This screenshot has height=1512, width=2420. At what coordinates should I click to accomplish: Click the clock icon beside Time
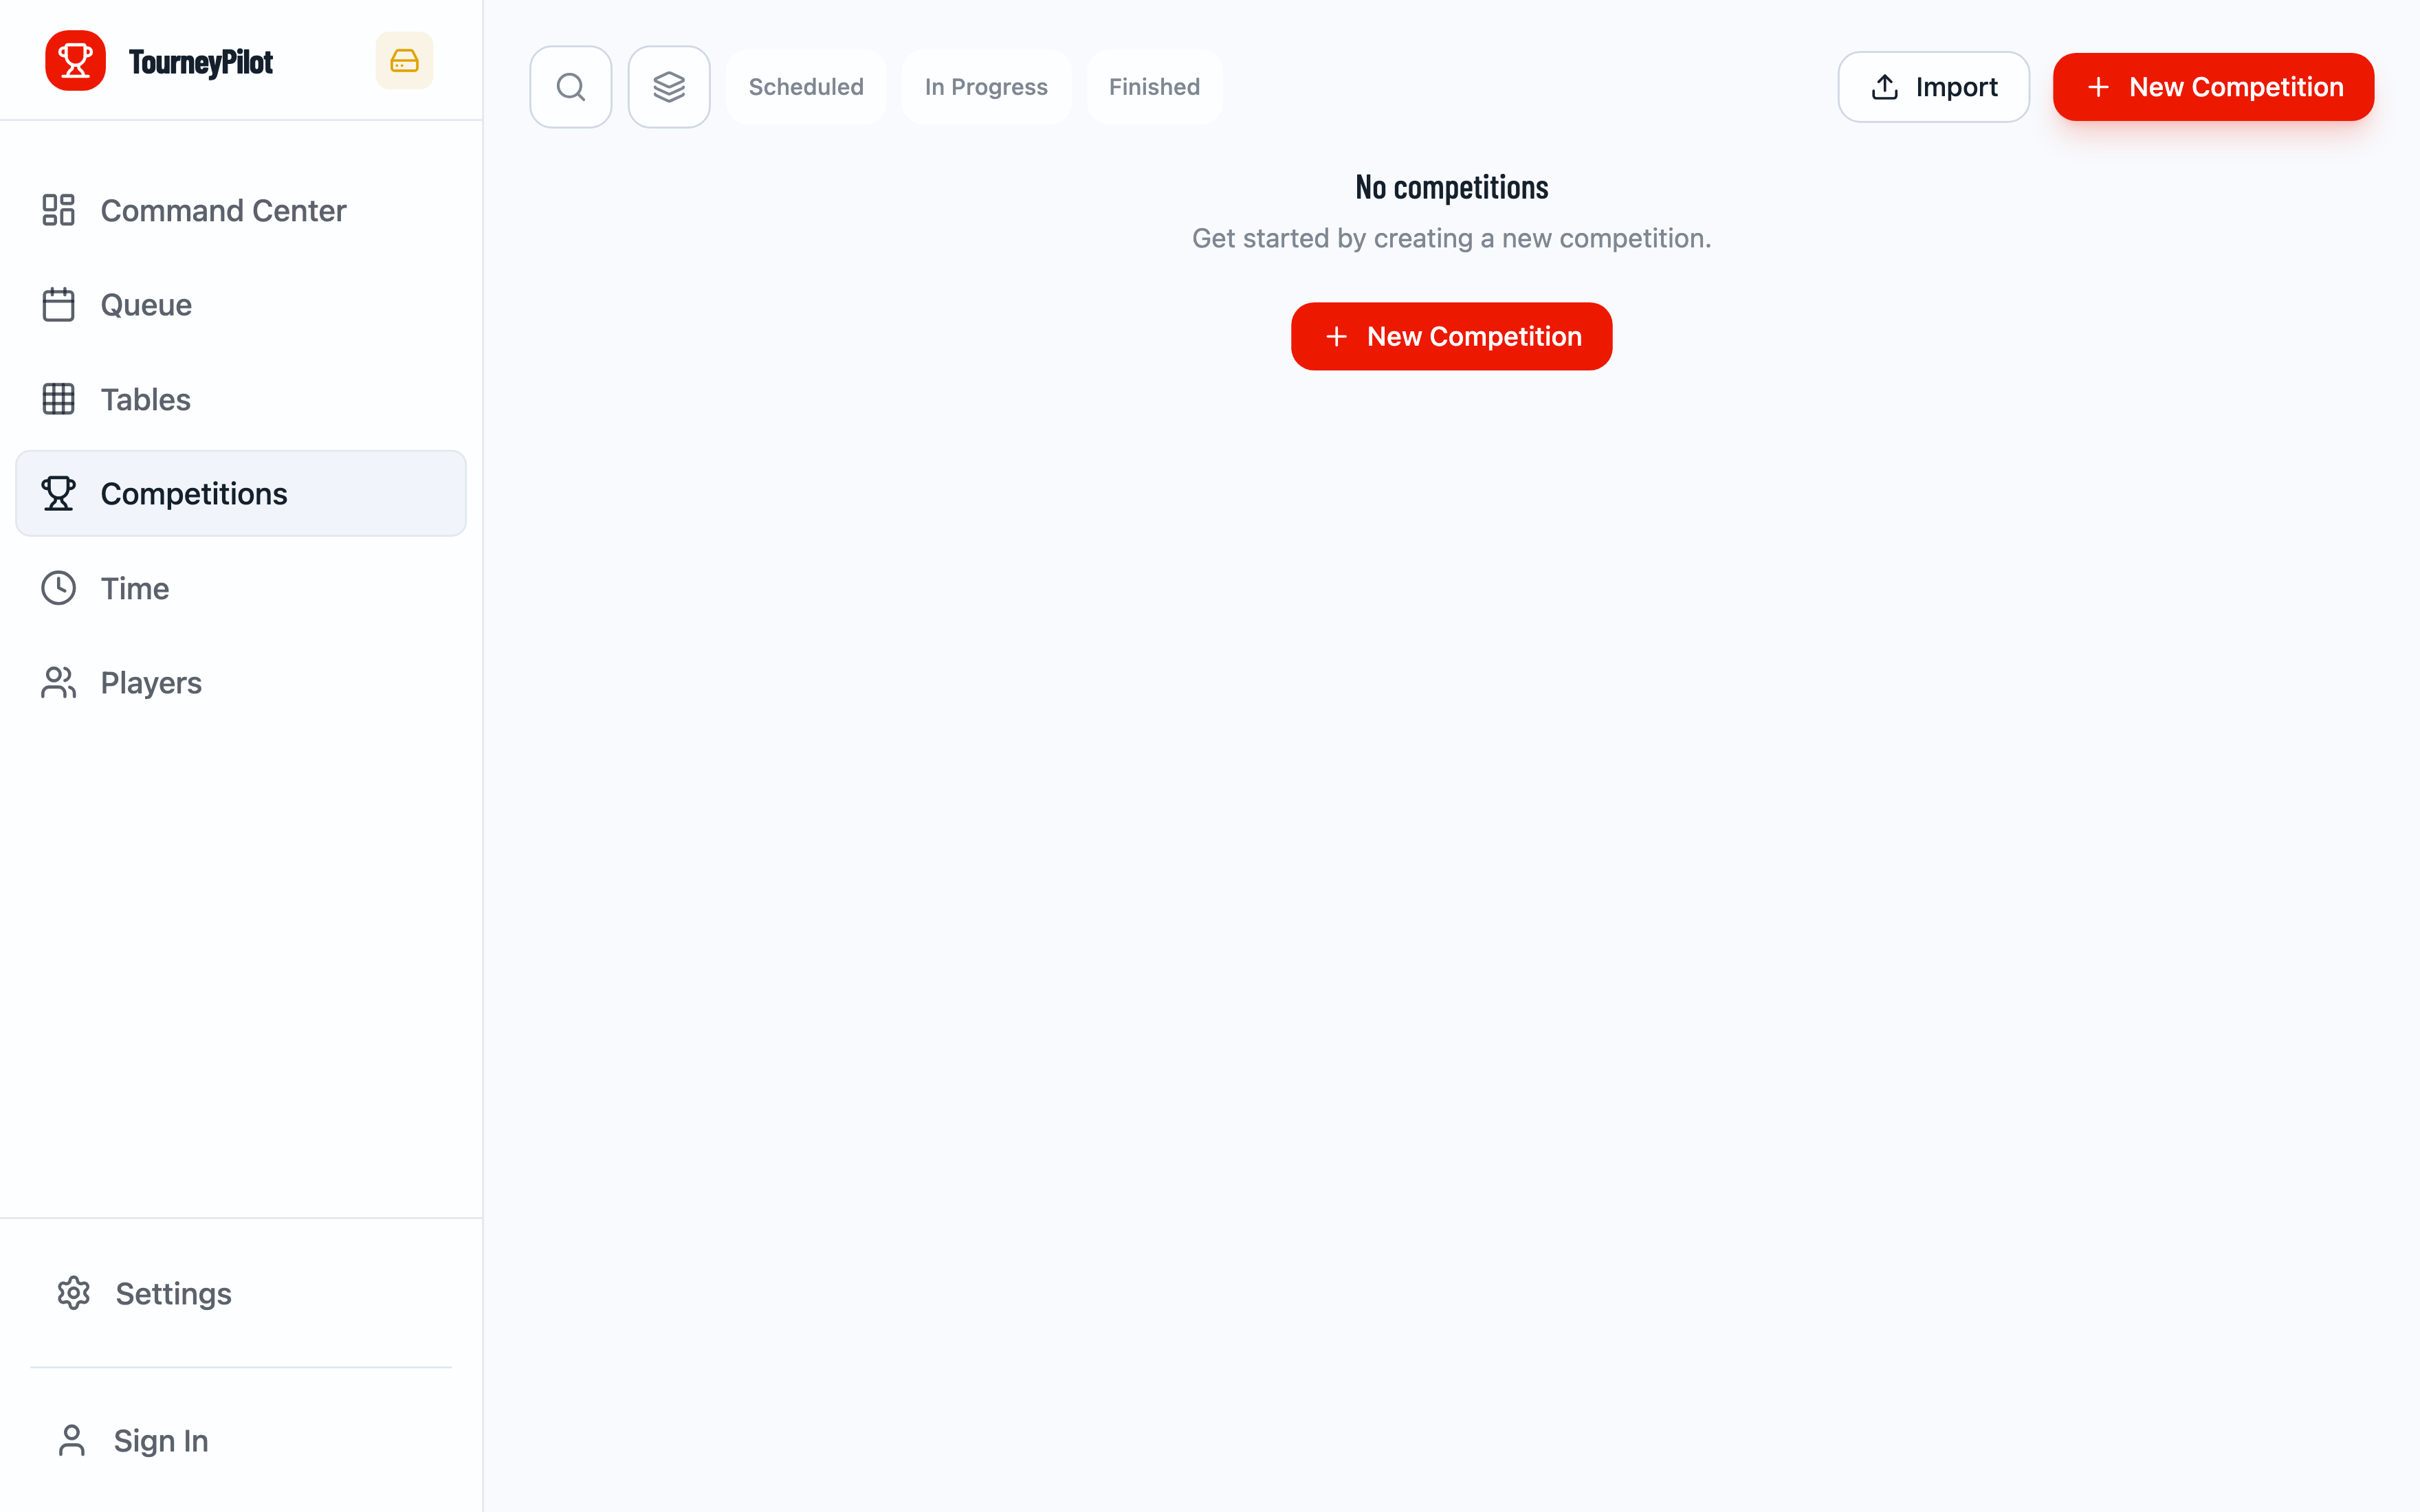click(58, 588)
